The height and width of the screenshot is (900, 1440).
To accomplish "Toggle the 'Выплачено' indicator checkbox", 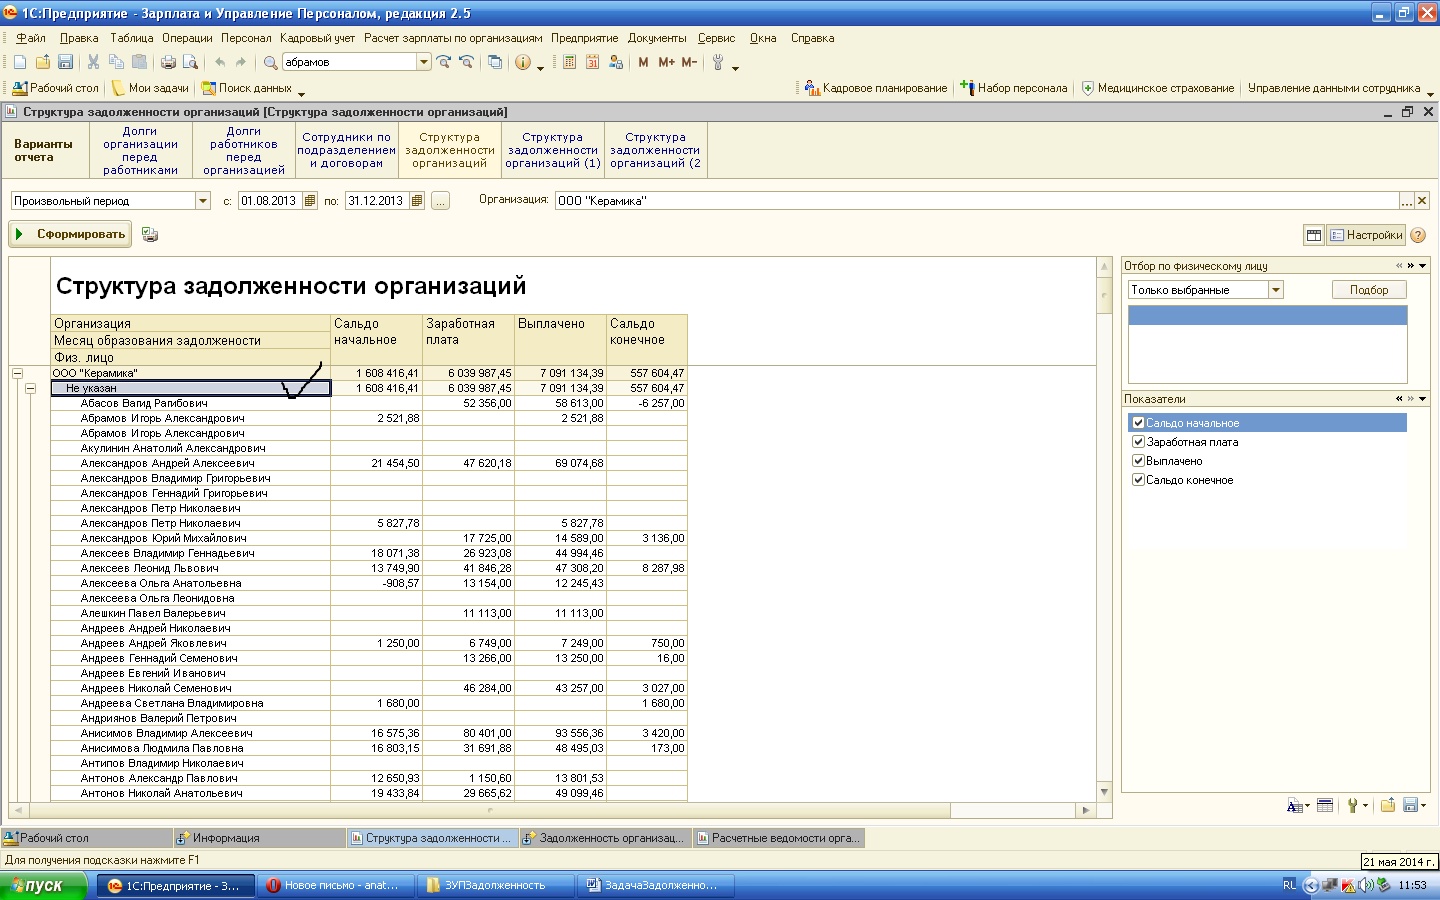I will 1138,461.
